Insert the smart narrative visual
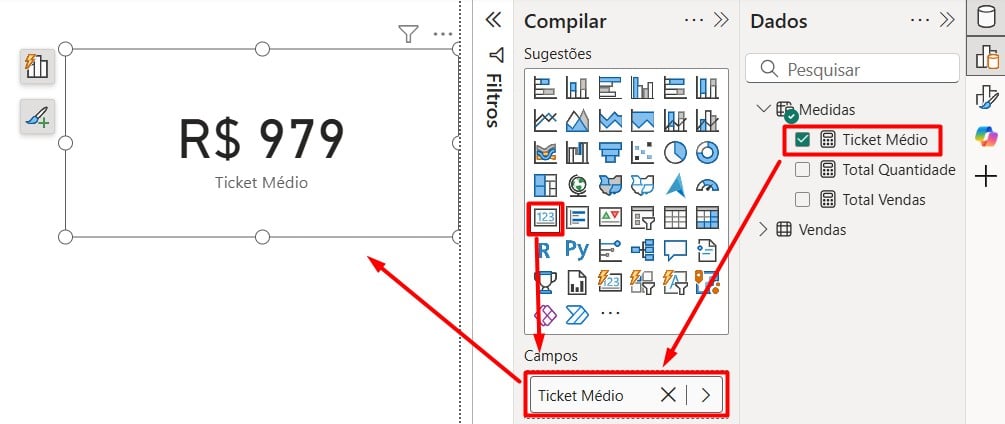The image size is (1005, 424). tap(708, 250)
